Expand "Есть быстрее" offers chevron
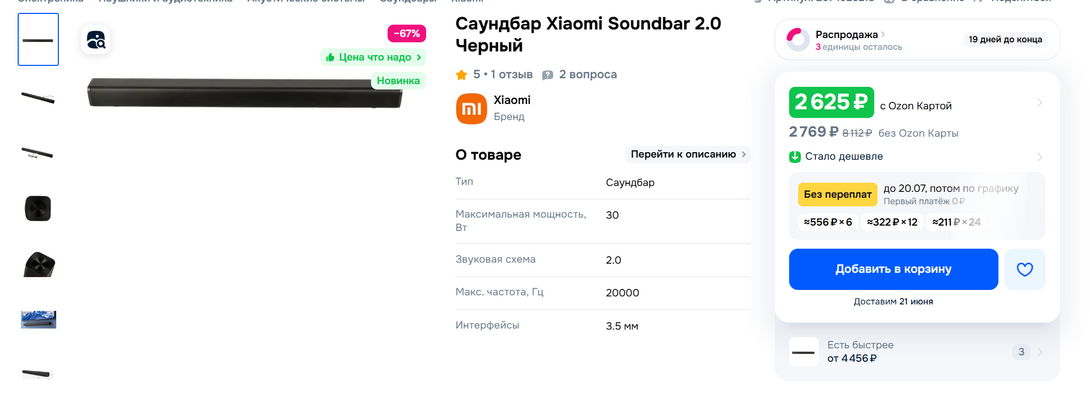The image size is (1090, 395). point(1040,352)
